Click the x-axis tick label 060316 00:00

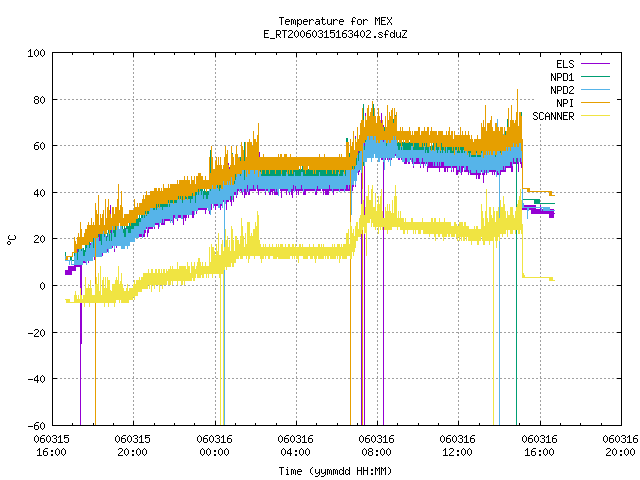tap(214, 446)
